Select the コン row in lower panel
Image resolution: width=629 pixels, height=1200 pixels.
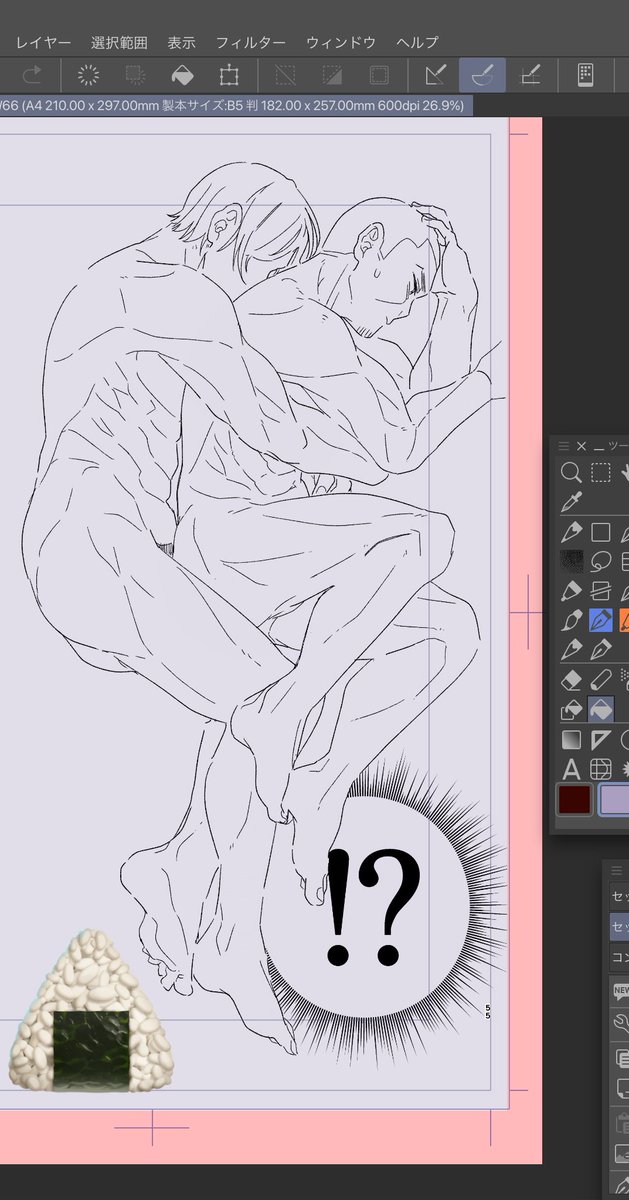point(619,957)
